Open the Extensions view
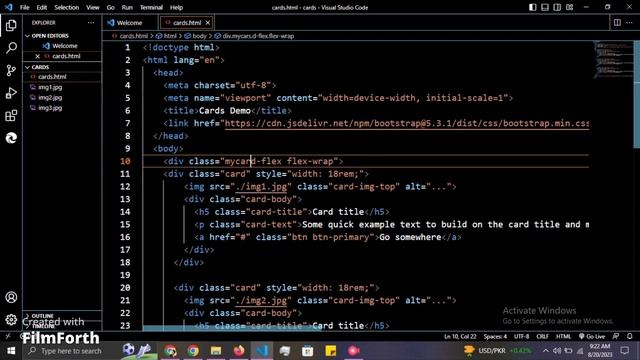The height and width of the screenshot is (360, 640). [11, 116]
